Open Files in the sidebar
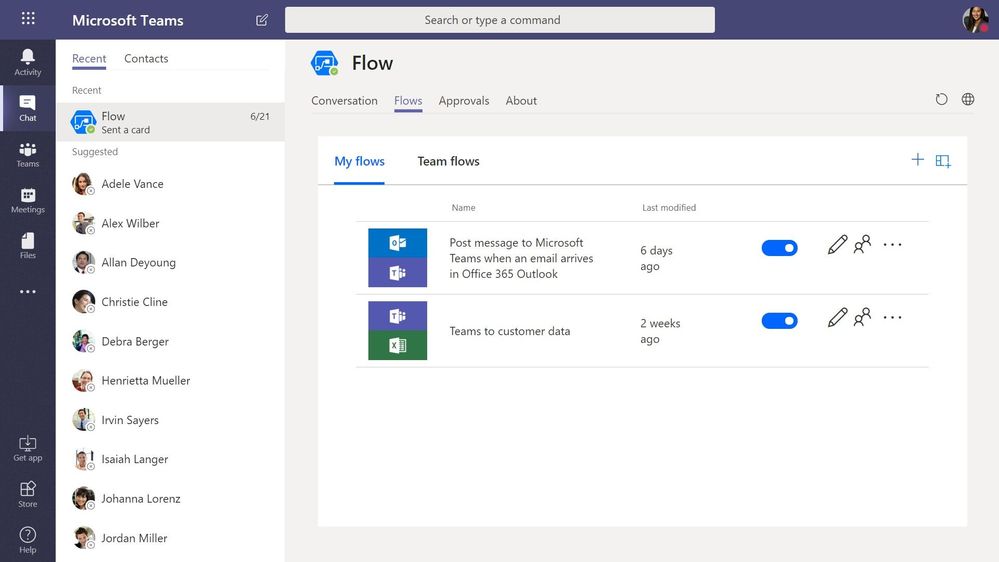The image size is (999, 562). (27, 246)
